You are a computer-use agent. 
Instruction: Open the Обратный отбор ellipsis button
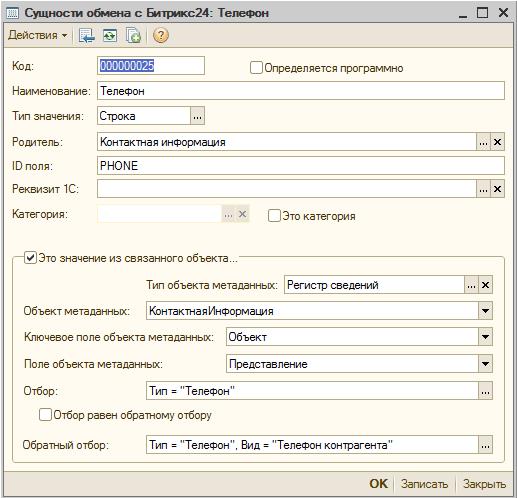tap(485, 445)
